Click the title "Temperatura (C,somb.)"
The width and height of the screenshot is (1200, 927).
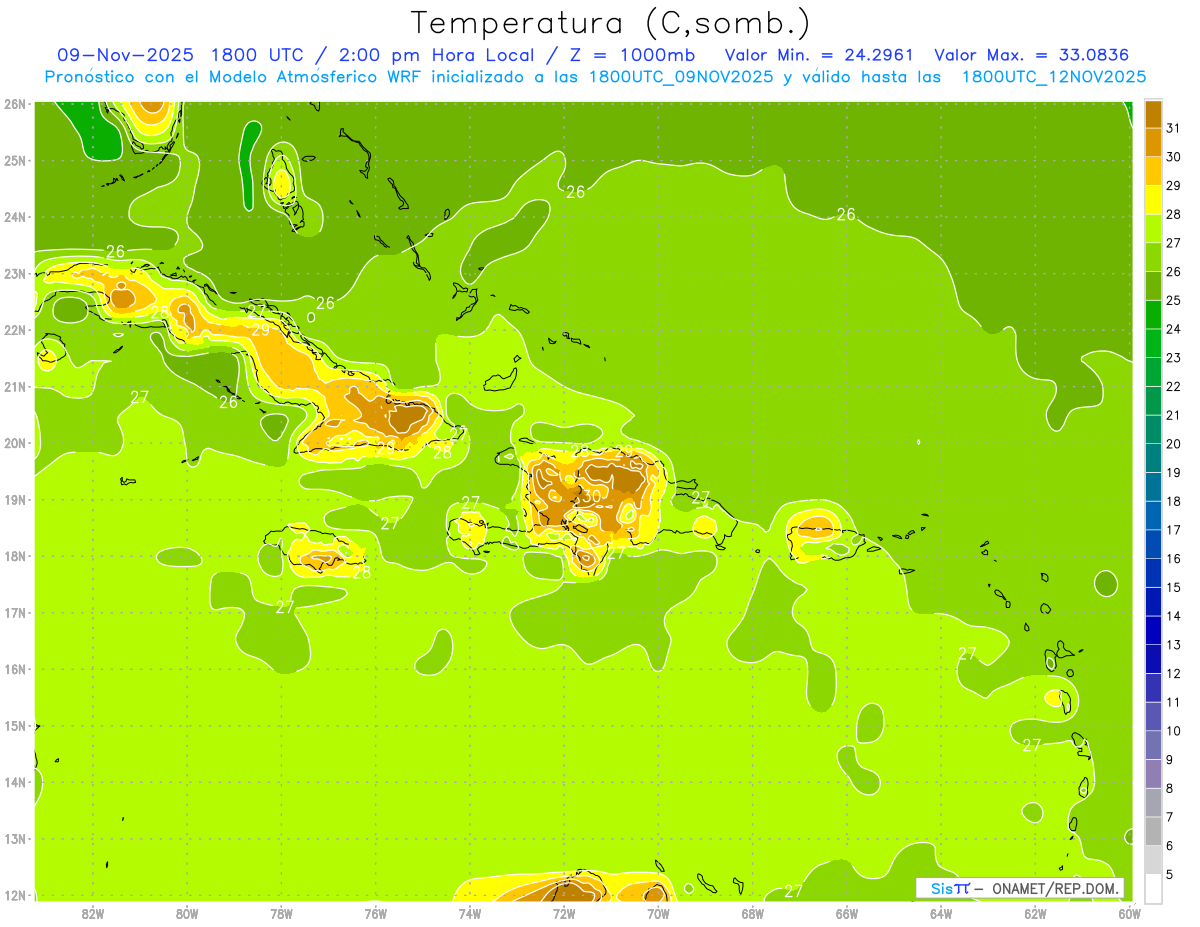click(x=611, y=23)
